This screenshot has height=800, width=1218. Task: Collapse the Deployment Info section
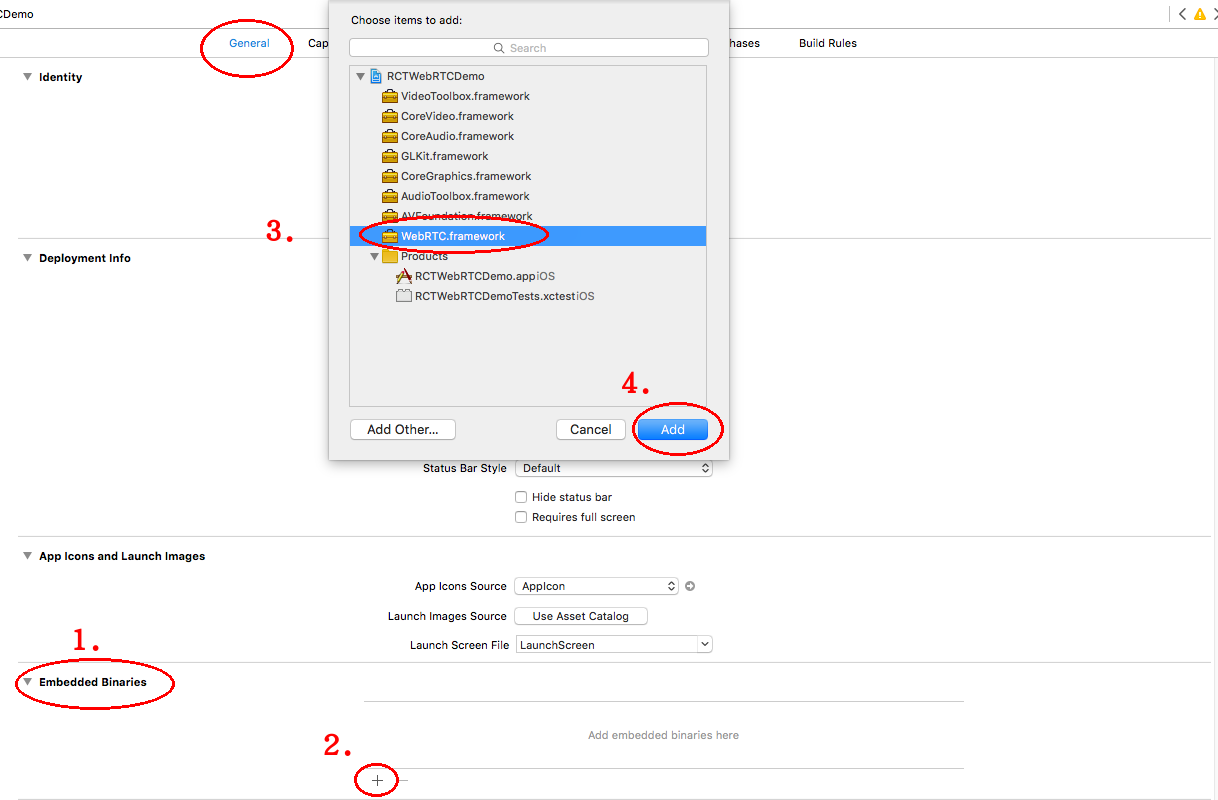pos(28,258)
